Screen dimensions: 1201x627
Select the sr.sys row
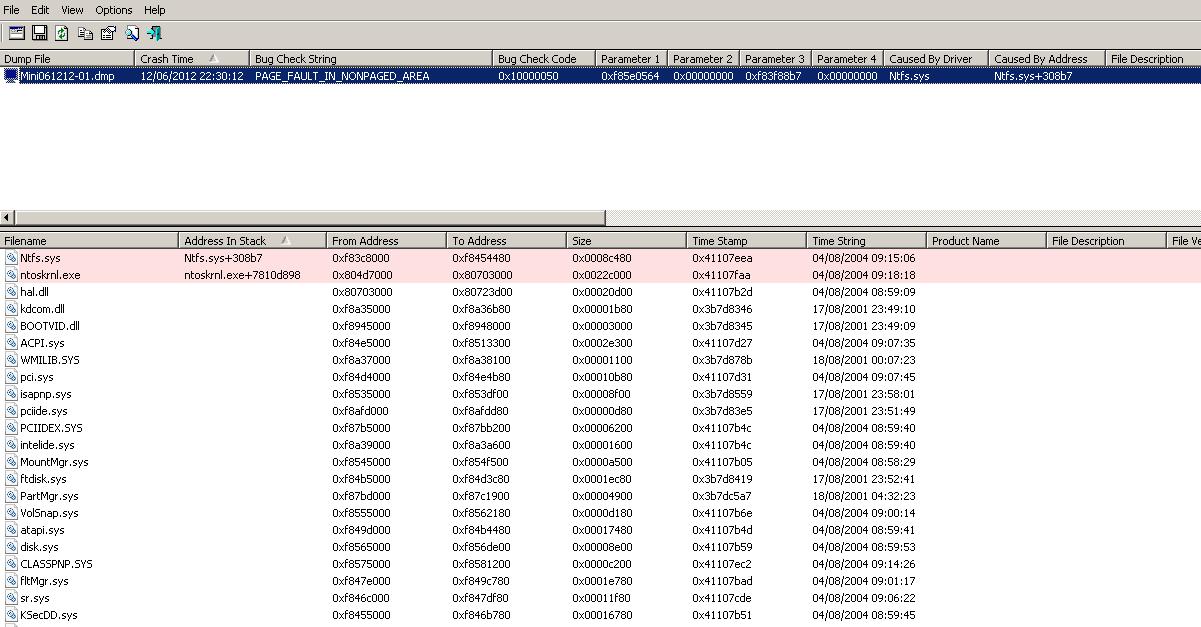[600, 598]
